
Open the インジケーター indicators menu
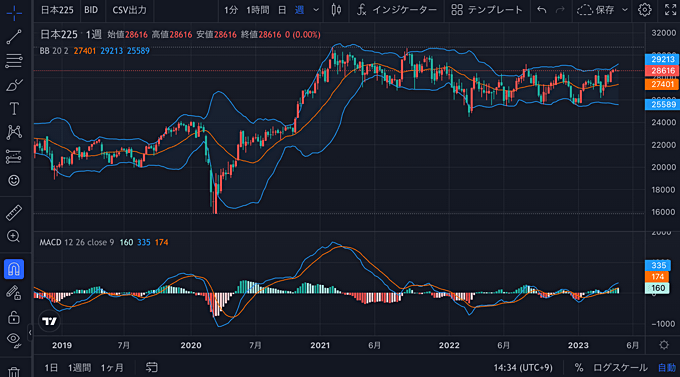pos(397,10)
